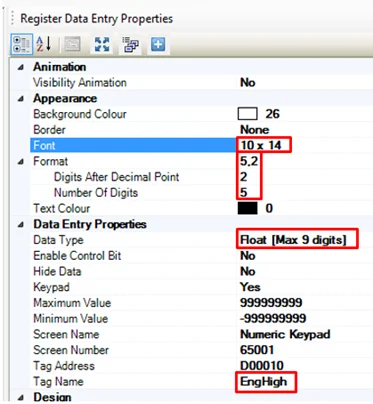The height and width of the screenshot is (404, 373).
Task: Click the blue plus toolbar icon
Action: tap(158, 44)
